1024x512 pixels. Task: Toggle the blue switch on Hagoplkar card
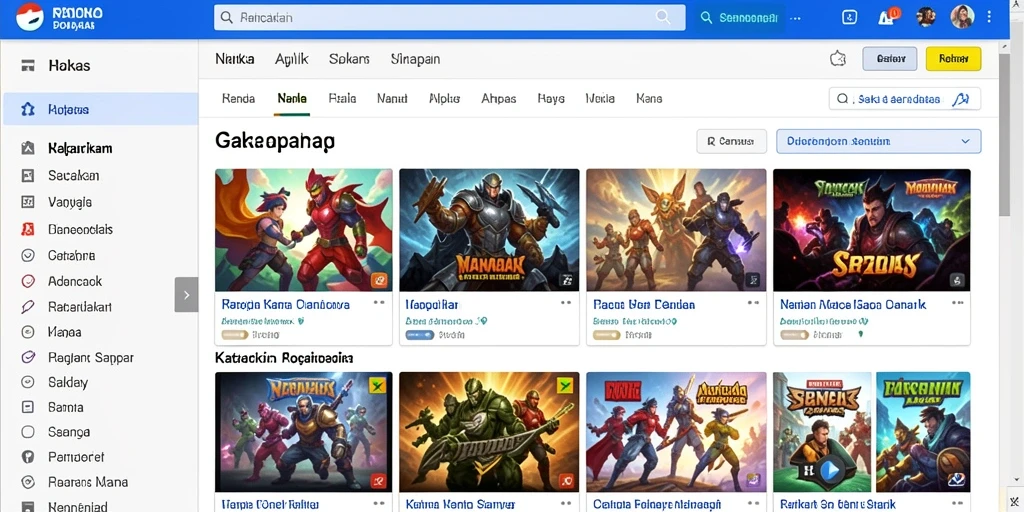pos(420,334)
